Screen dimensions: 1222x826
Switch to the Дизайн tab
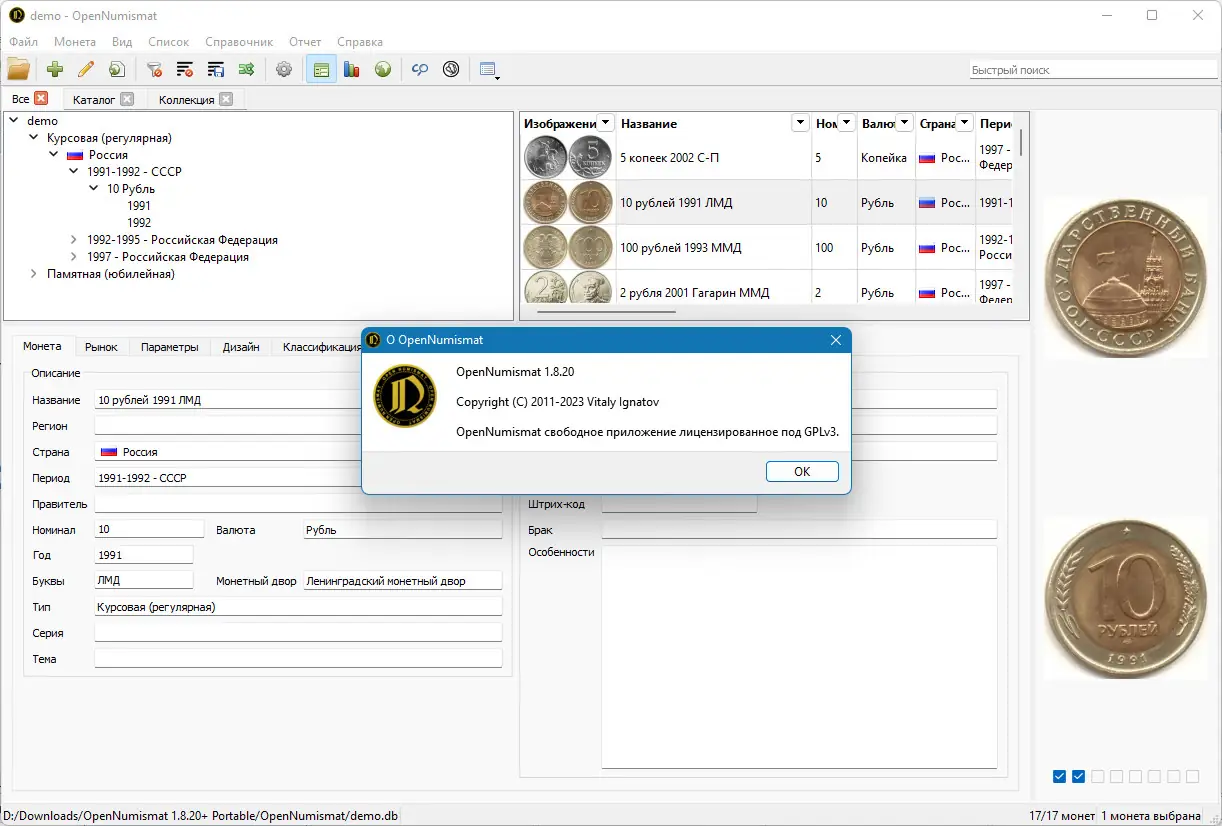click(241, 347)
